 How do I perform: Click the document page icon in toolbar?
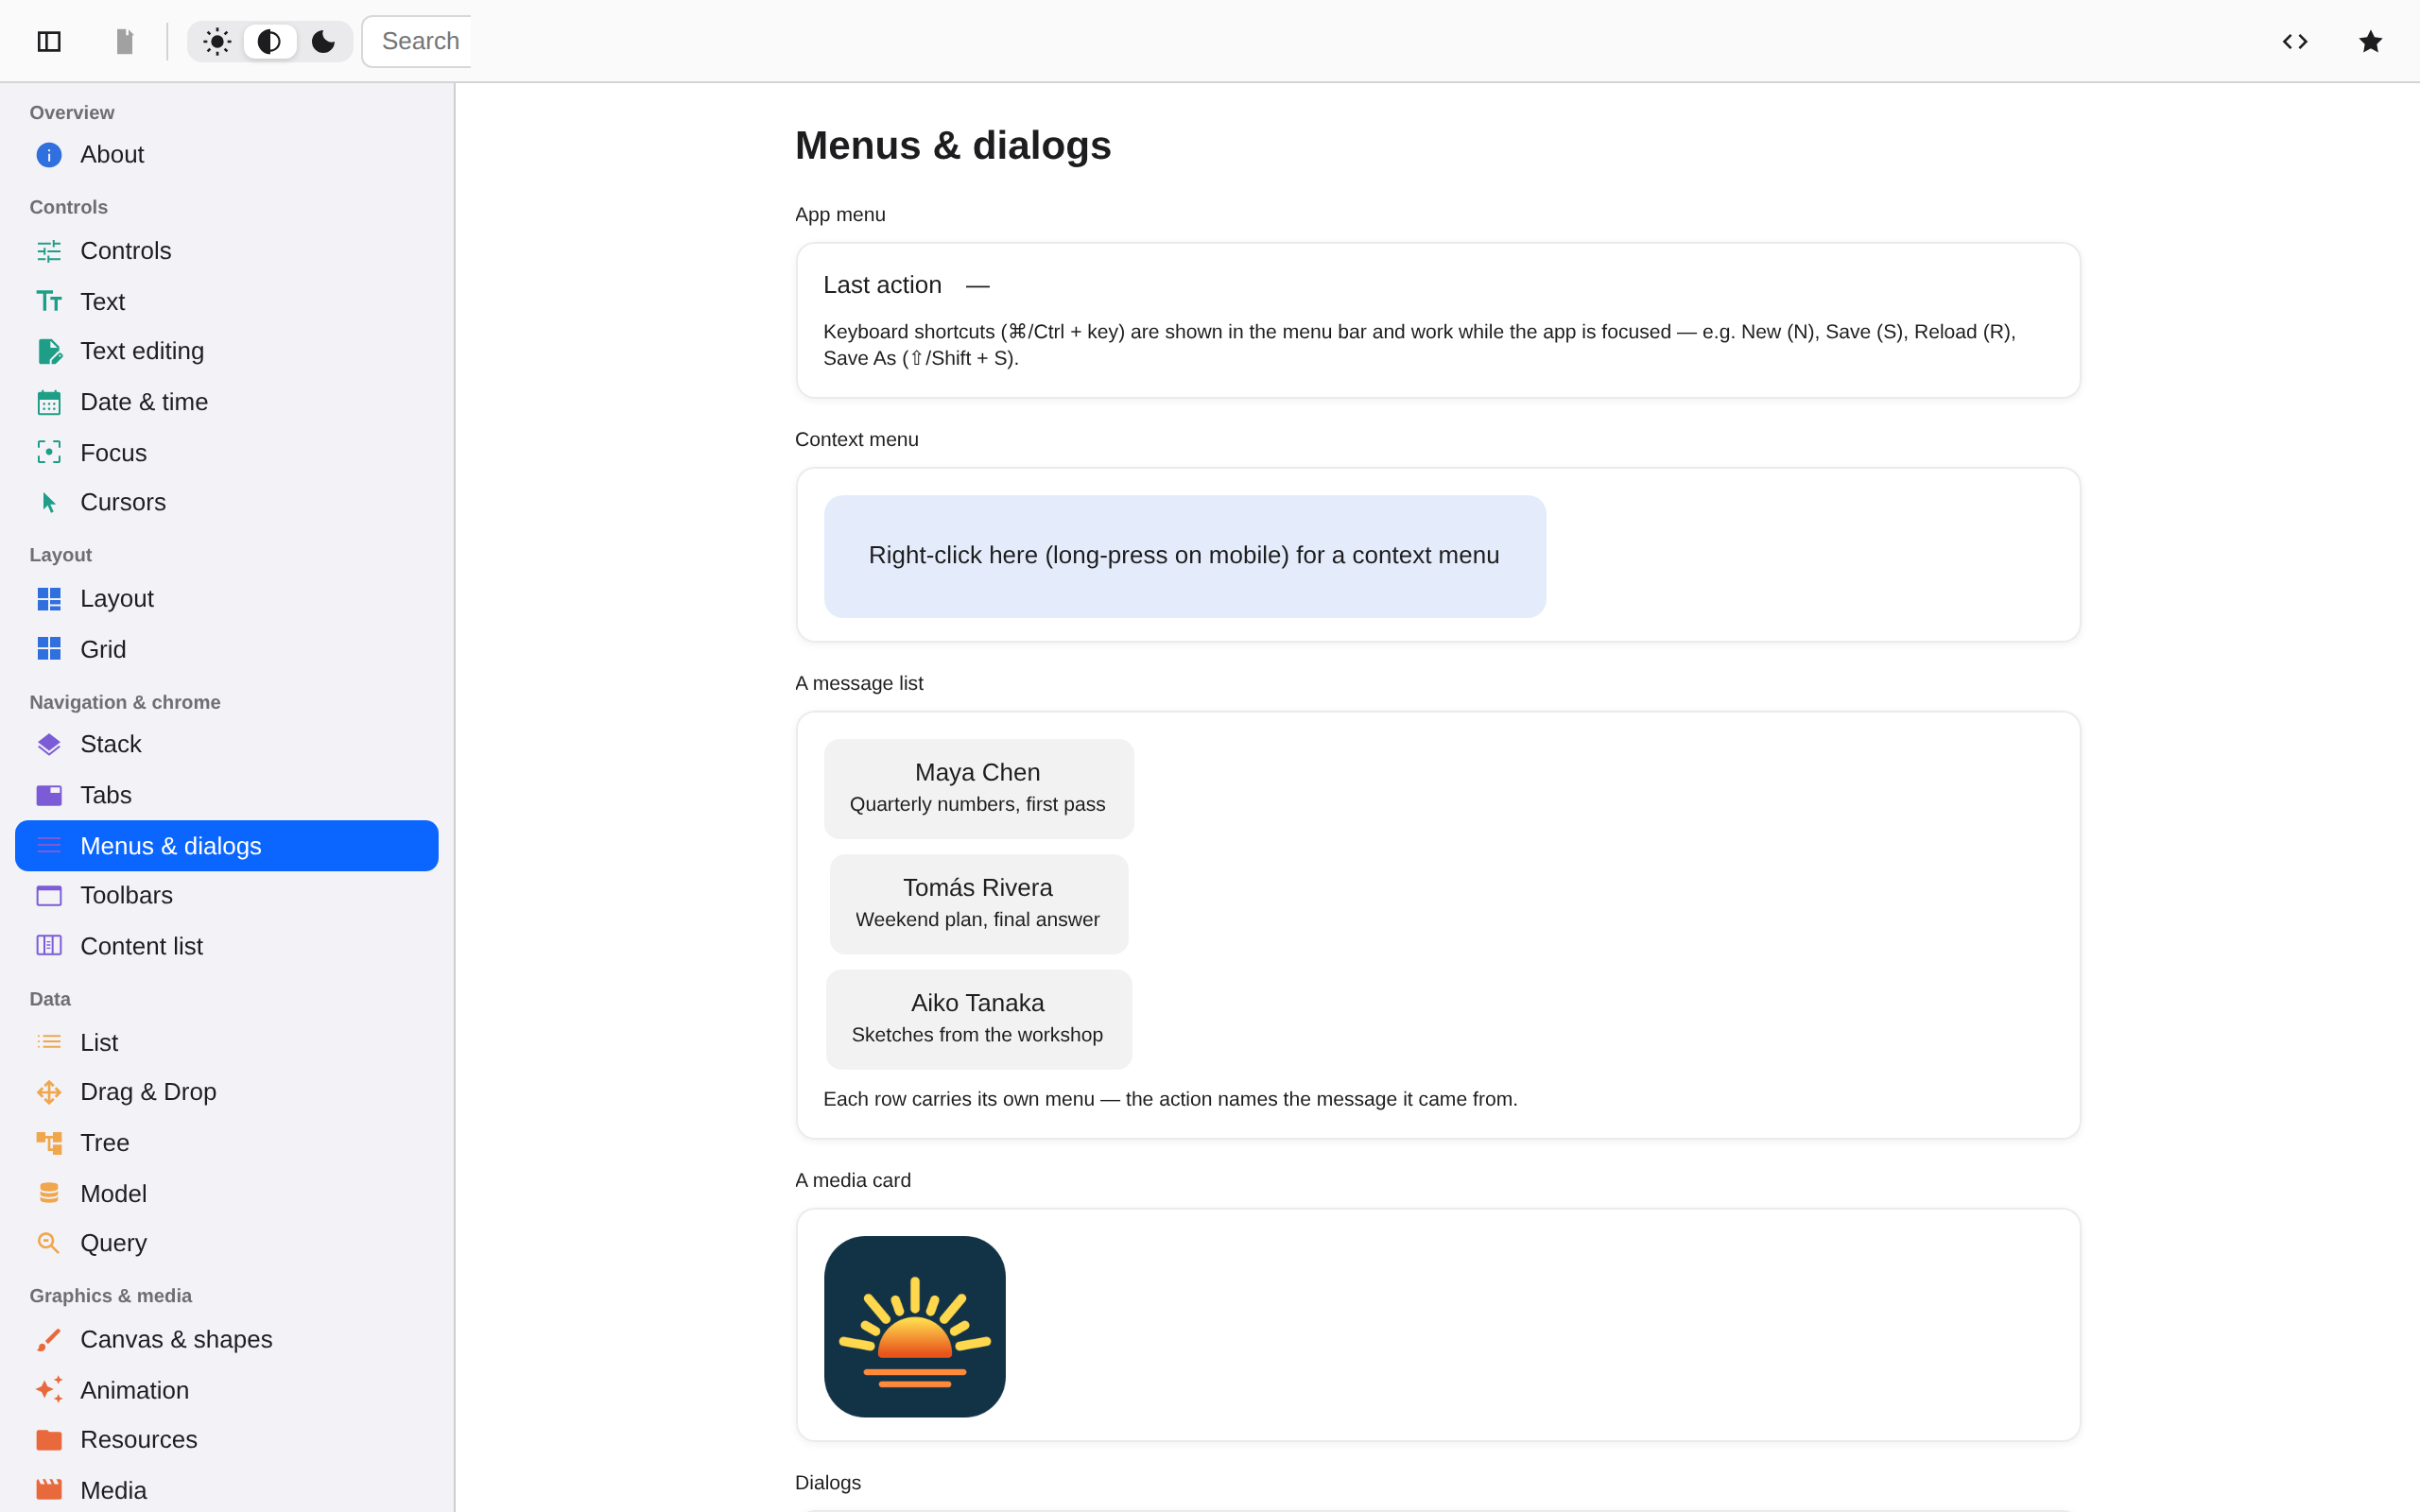(125, 41)
